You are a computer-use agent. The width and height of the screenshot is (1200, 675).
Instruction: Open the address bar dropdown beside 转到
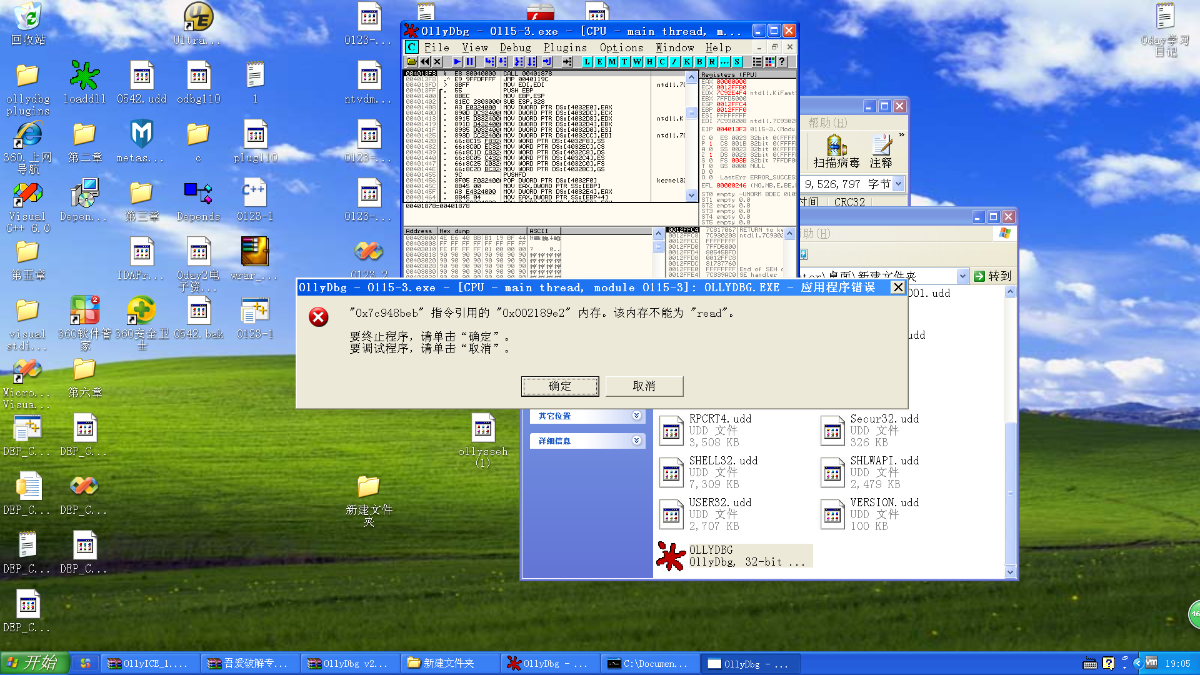point(963,276)
